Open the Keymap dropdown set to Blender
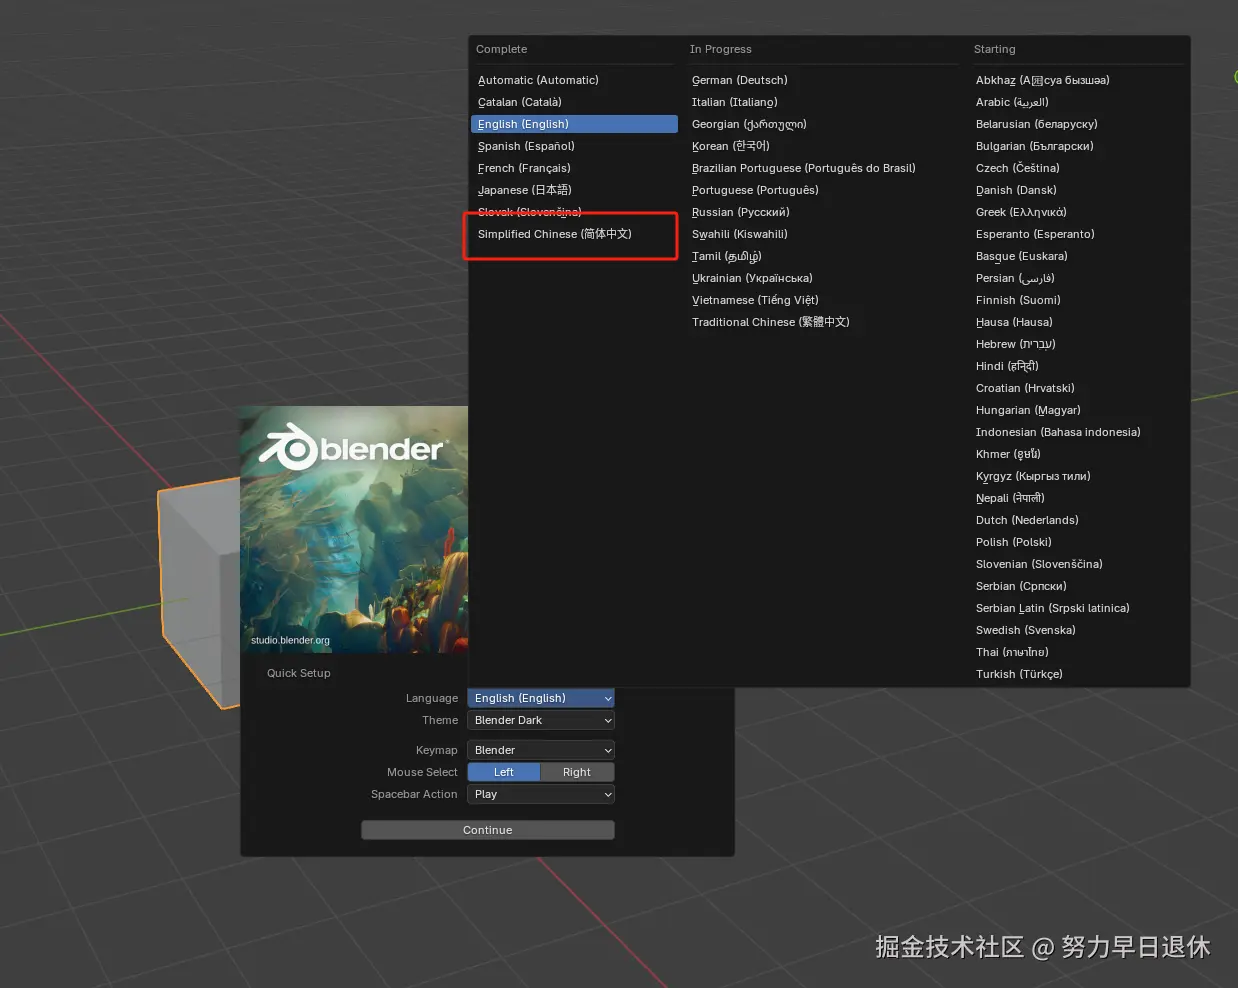 click(541, 750)
